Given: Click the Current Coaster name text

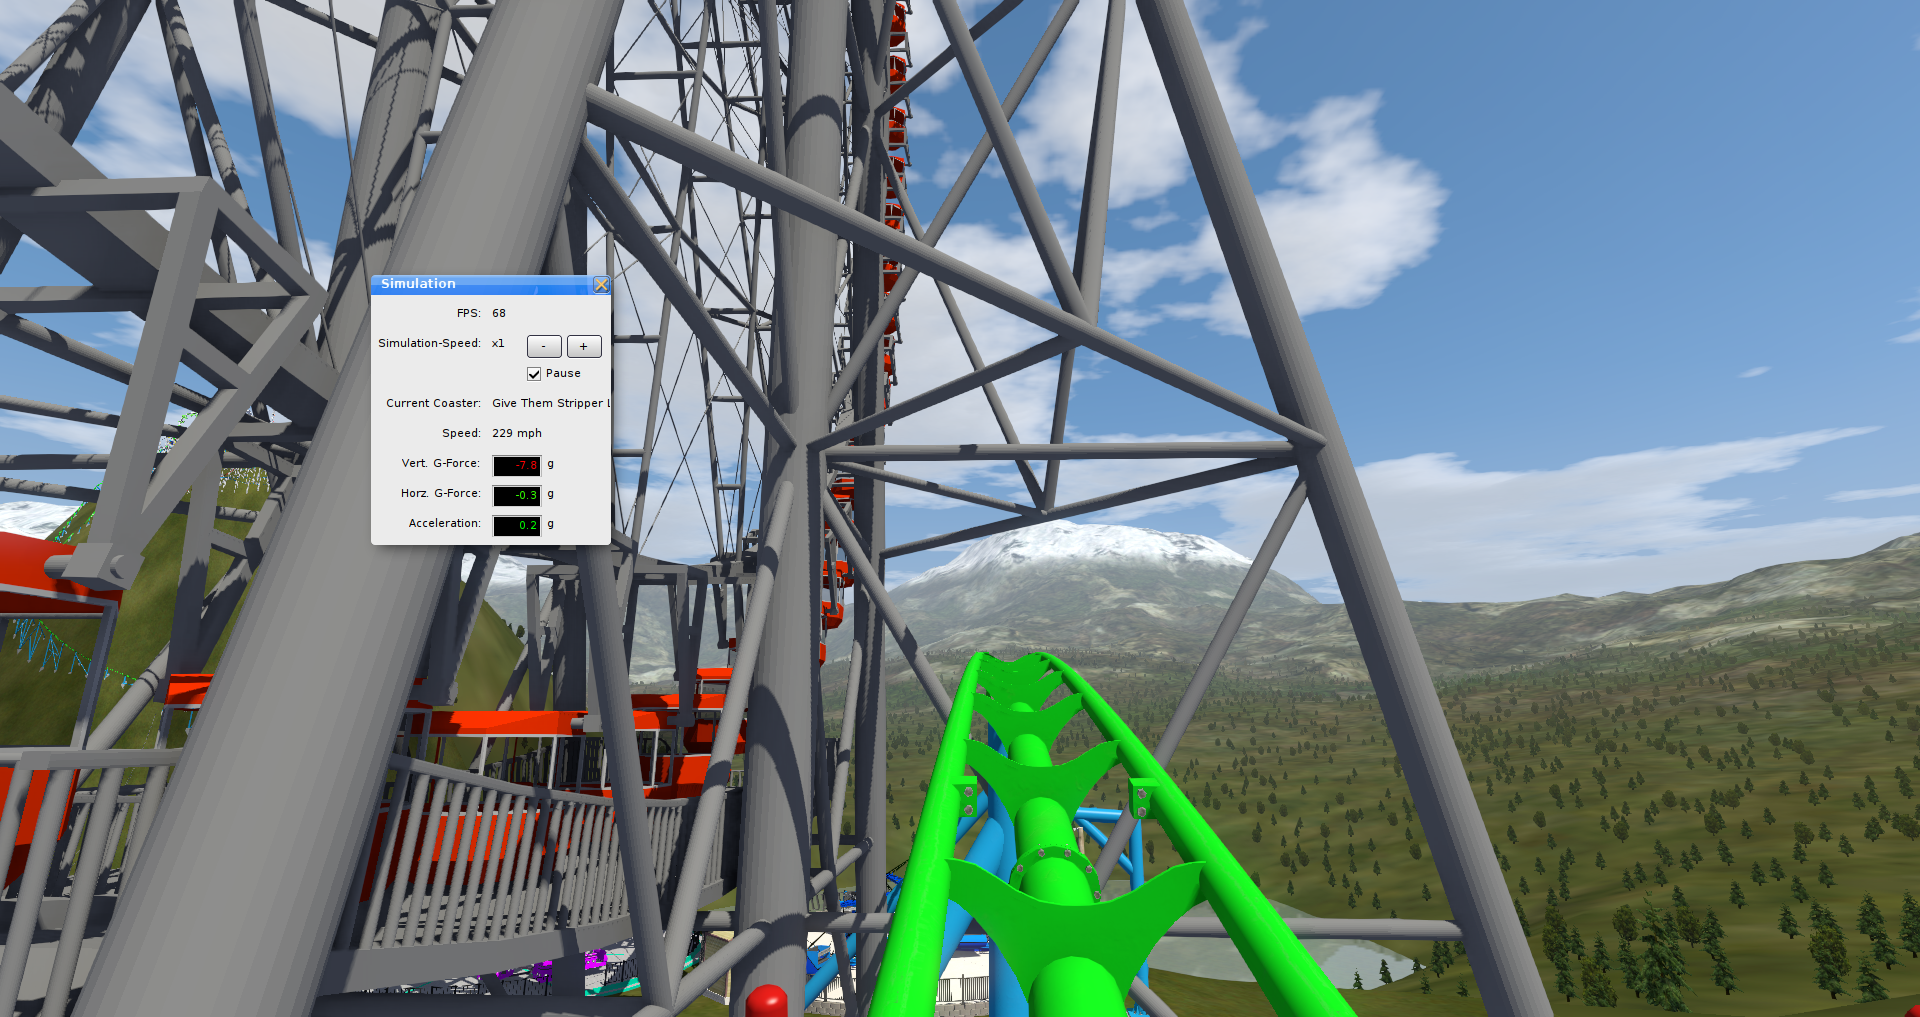Looking at the screenshot, I should 548,403.
